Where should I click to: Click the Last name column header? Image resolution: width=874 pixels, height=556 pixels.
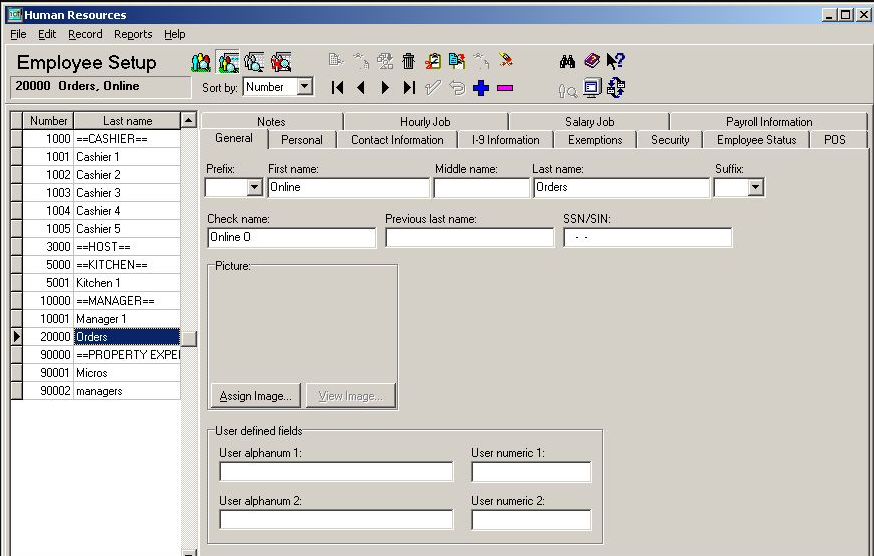pyautogui.click(x=128, y=120)
